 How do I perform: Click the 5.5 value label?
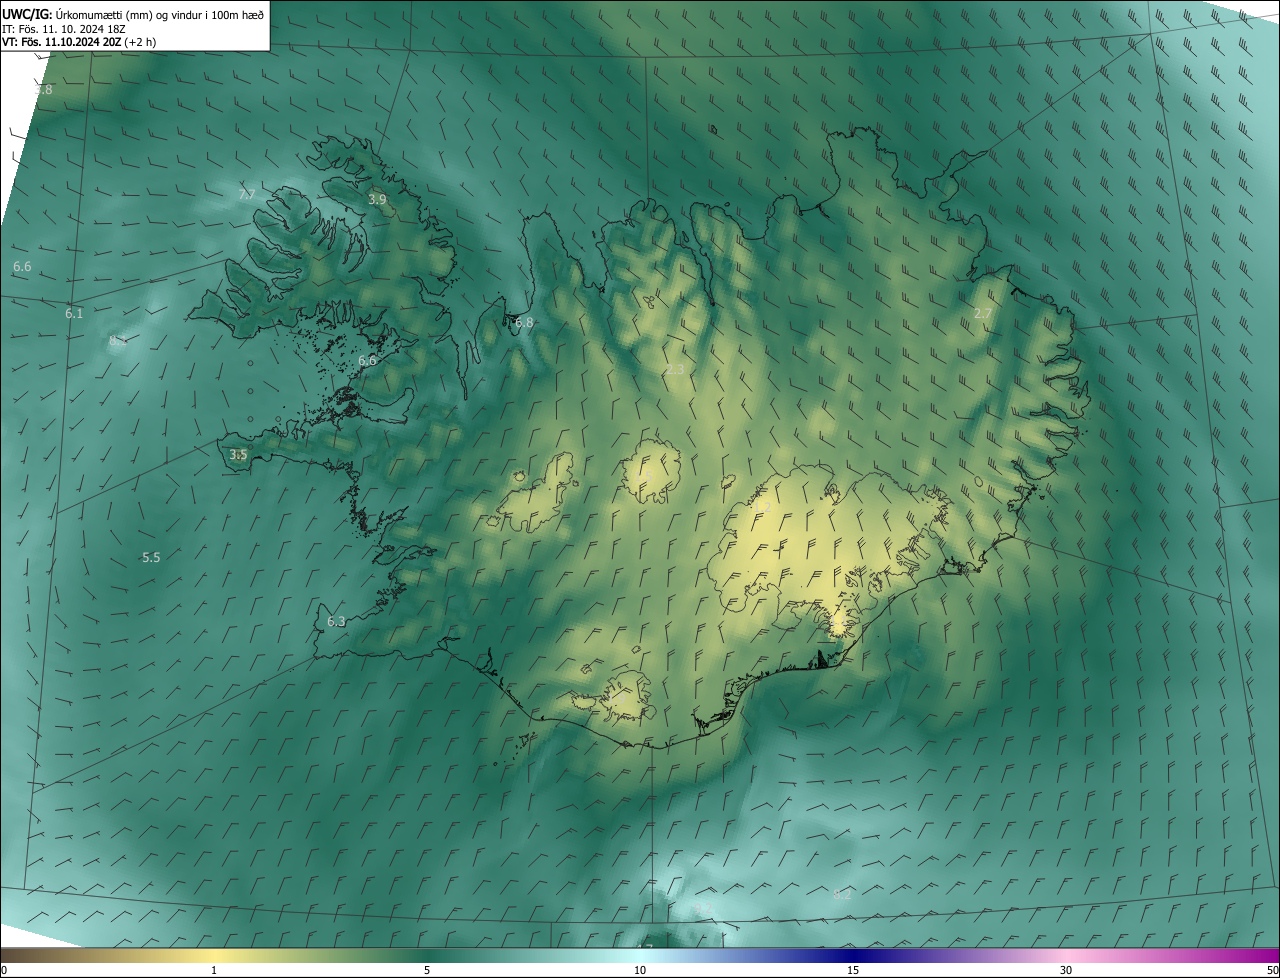[151, 557]
